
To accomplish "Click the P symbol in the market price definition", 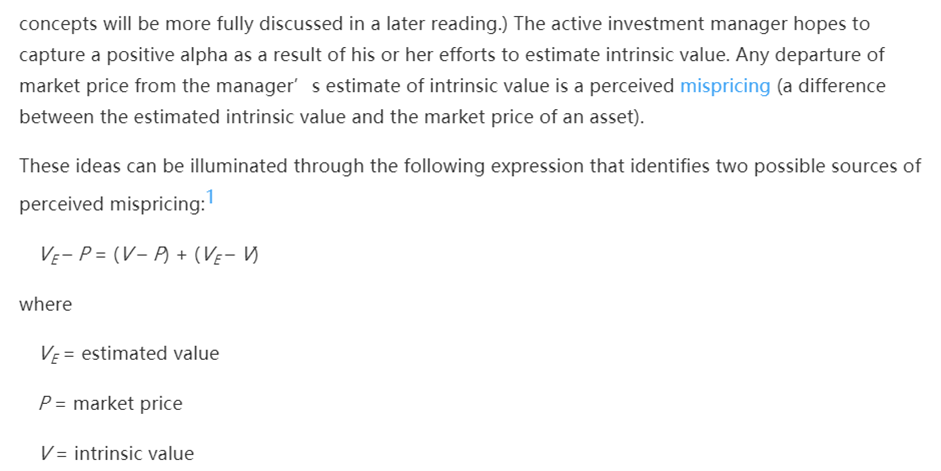I will [46, 404].
